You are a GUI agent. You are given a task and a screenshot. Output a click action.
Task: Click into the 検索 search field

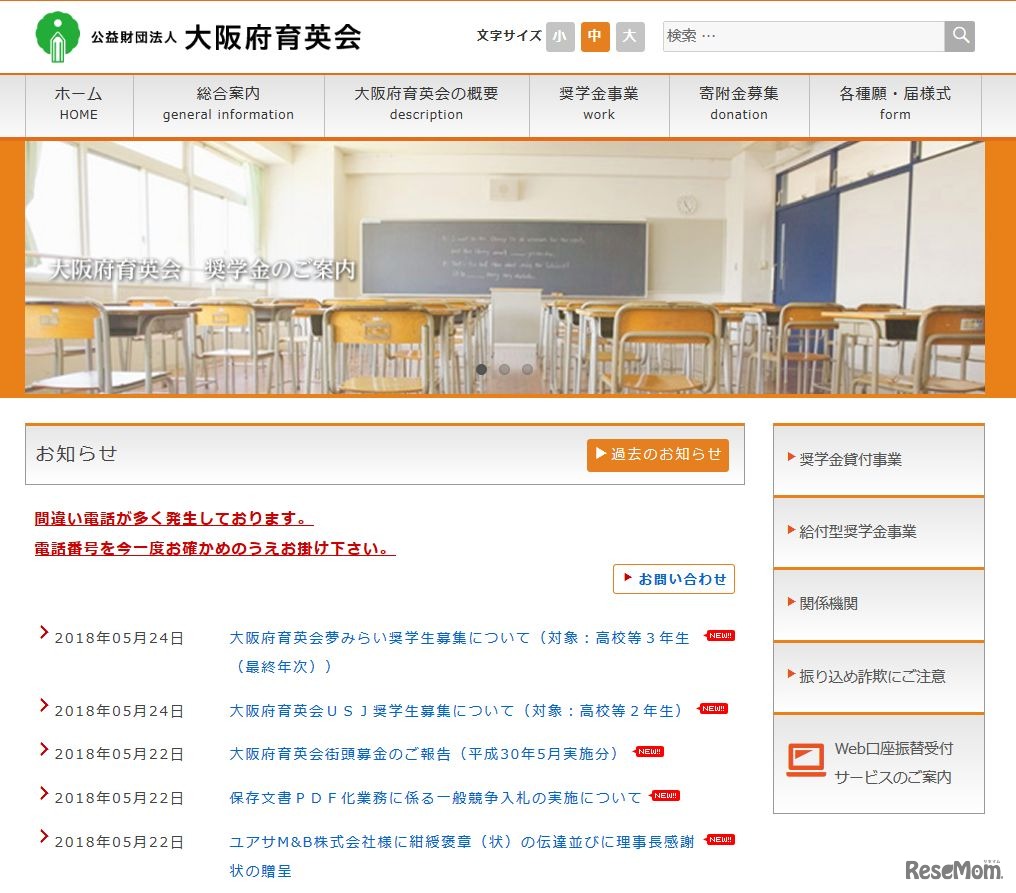[x=803, y=36]
